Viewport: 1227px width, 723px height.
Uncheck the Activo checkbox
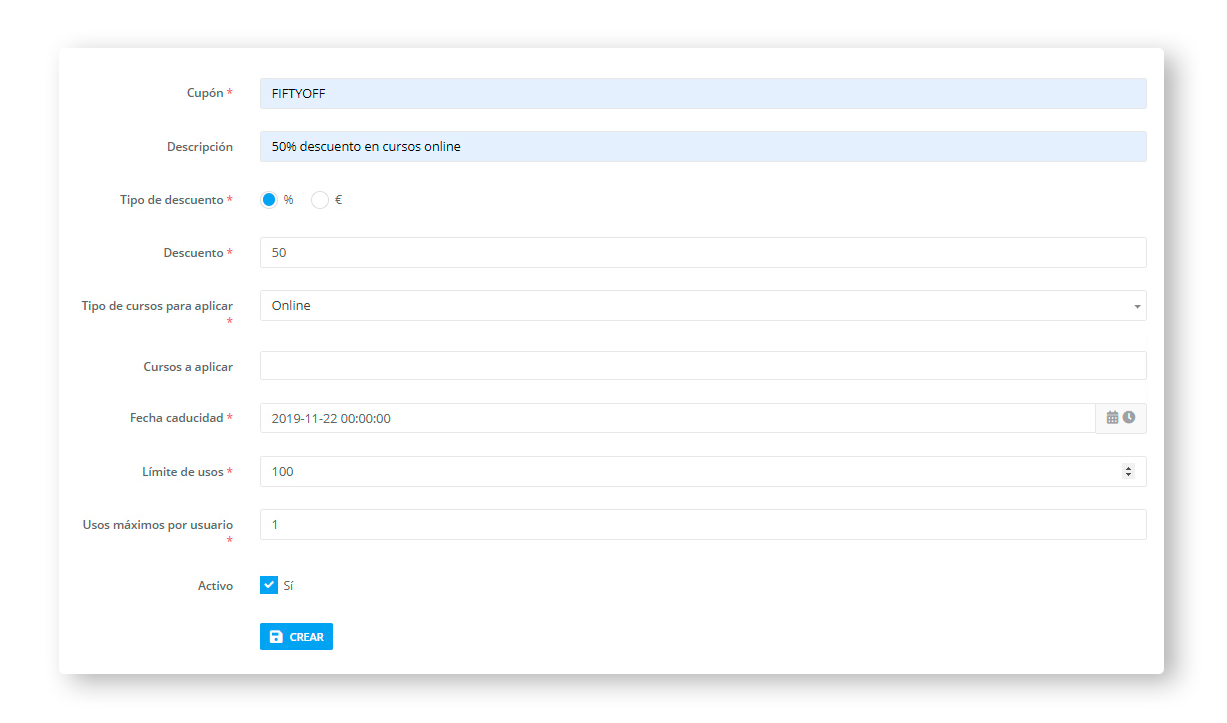pos(269,585)
